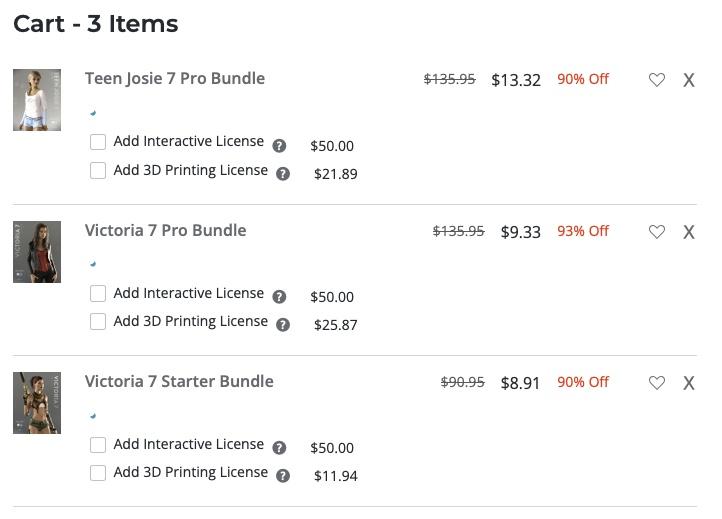
Task: Tick Interactive License for Victoria 7 Pro Bundle
Action: pos(98,294)
